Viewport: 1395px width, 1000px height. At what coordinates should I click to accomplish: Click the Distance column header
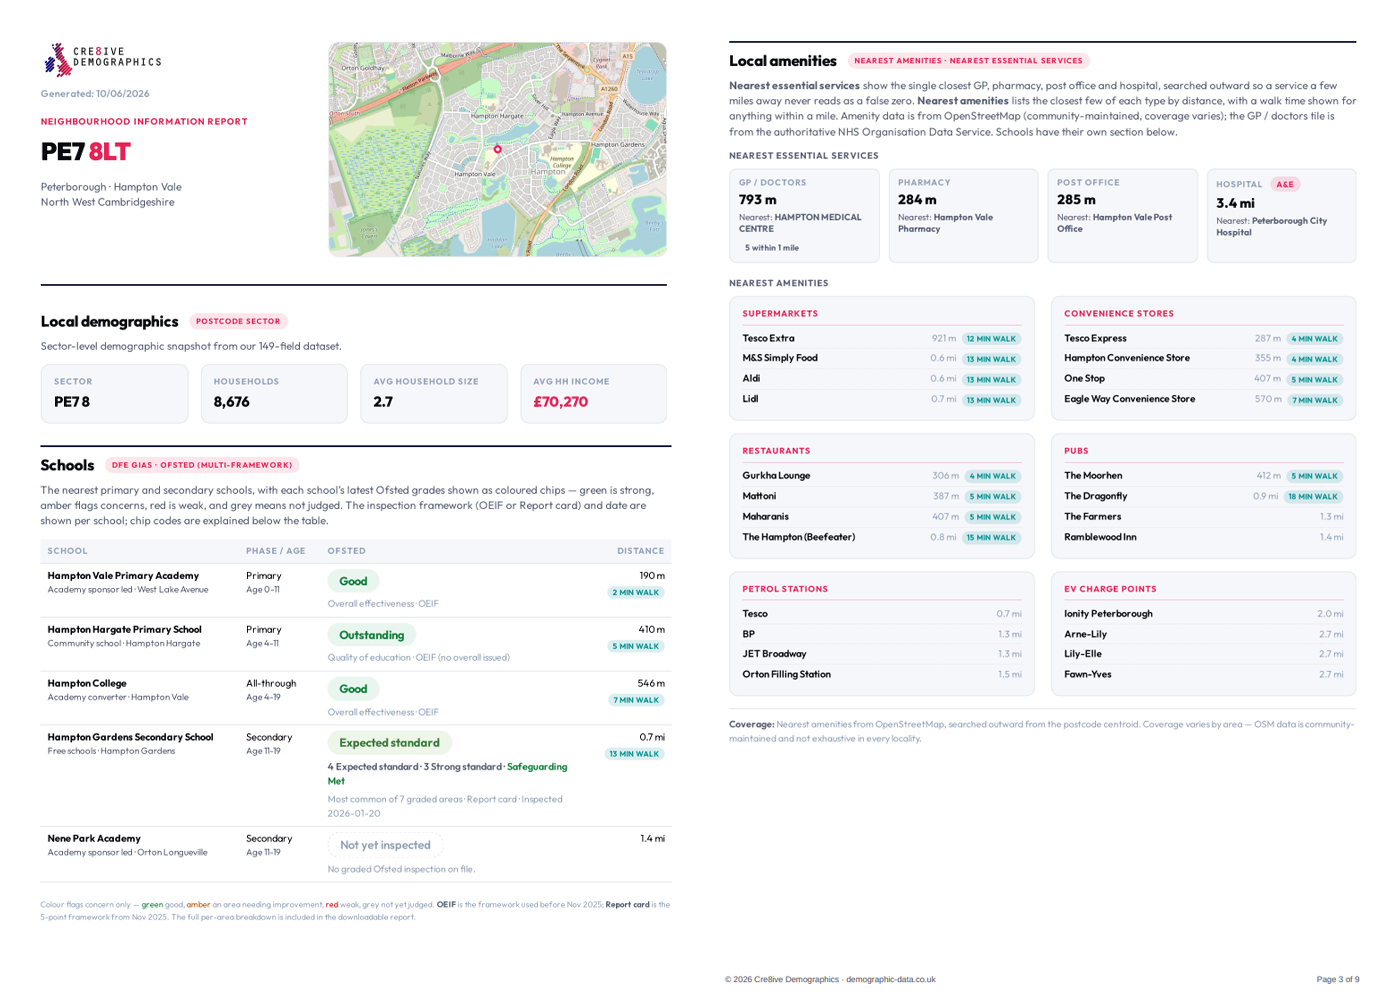click(x=641, y=551)
